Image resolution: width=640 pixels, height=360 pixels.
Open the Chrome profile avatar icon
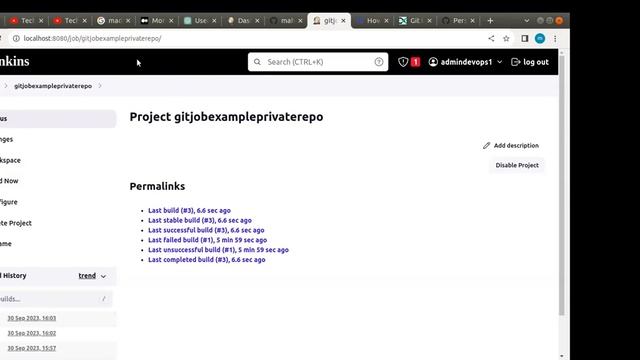pyautogui.click(x=540, y=38)
